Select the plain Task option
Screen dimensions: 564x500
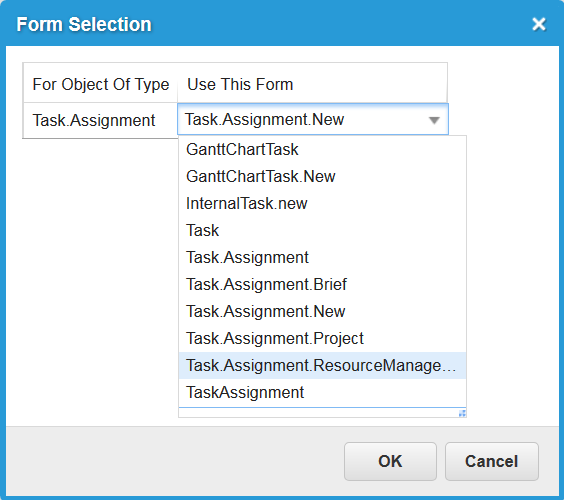click(x=322, y=230)
